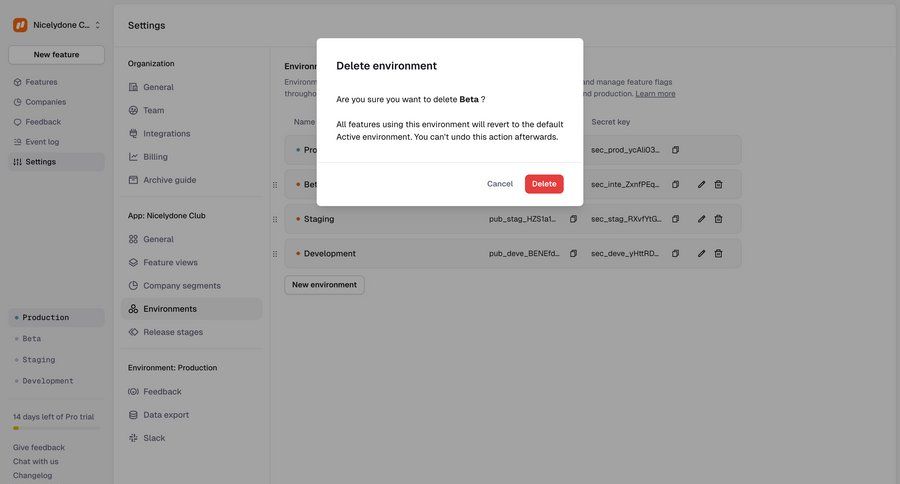Viewport: 900px width, 484px height.
Task: Click the Billing chart icon
Action: pos(133,157)
